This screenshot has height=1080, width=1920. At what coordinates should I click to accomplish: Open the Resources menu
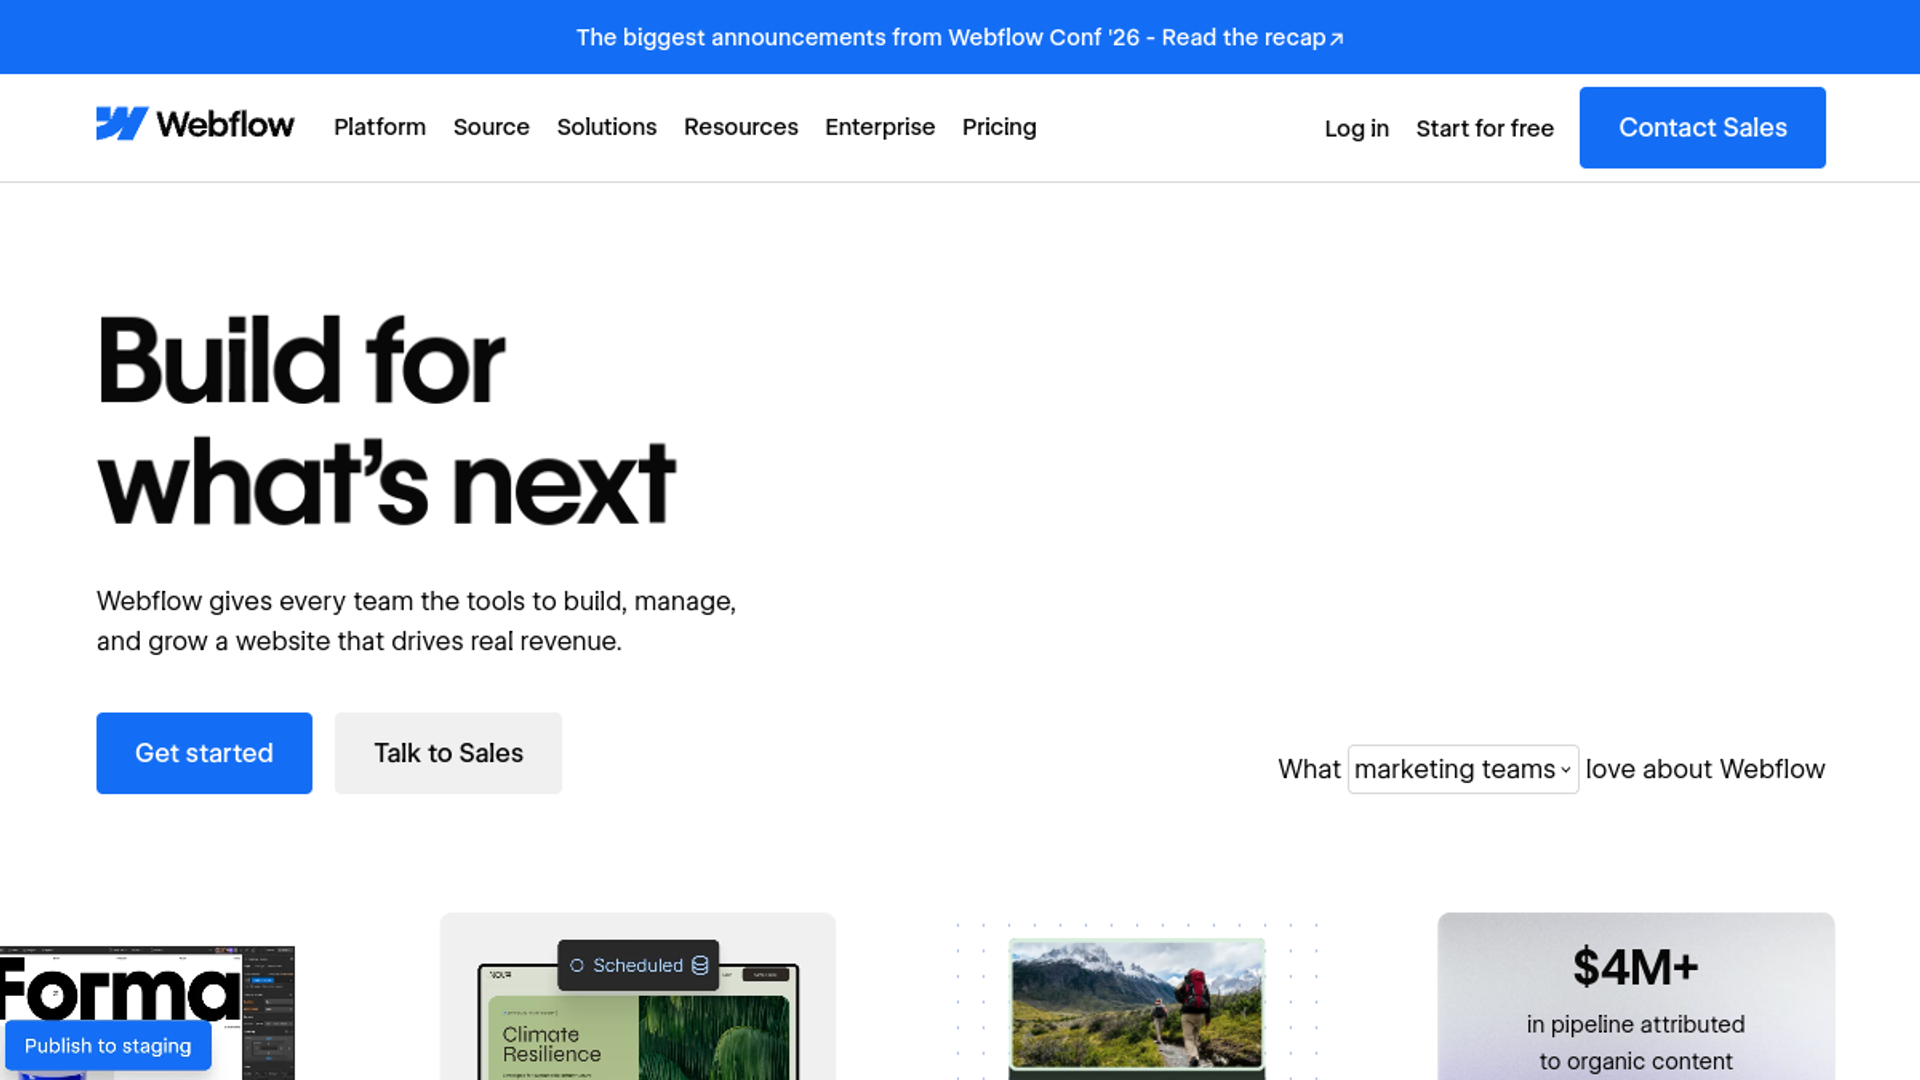click(741, 127)
